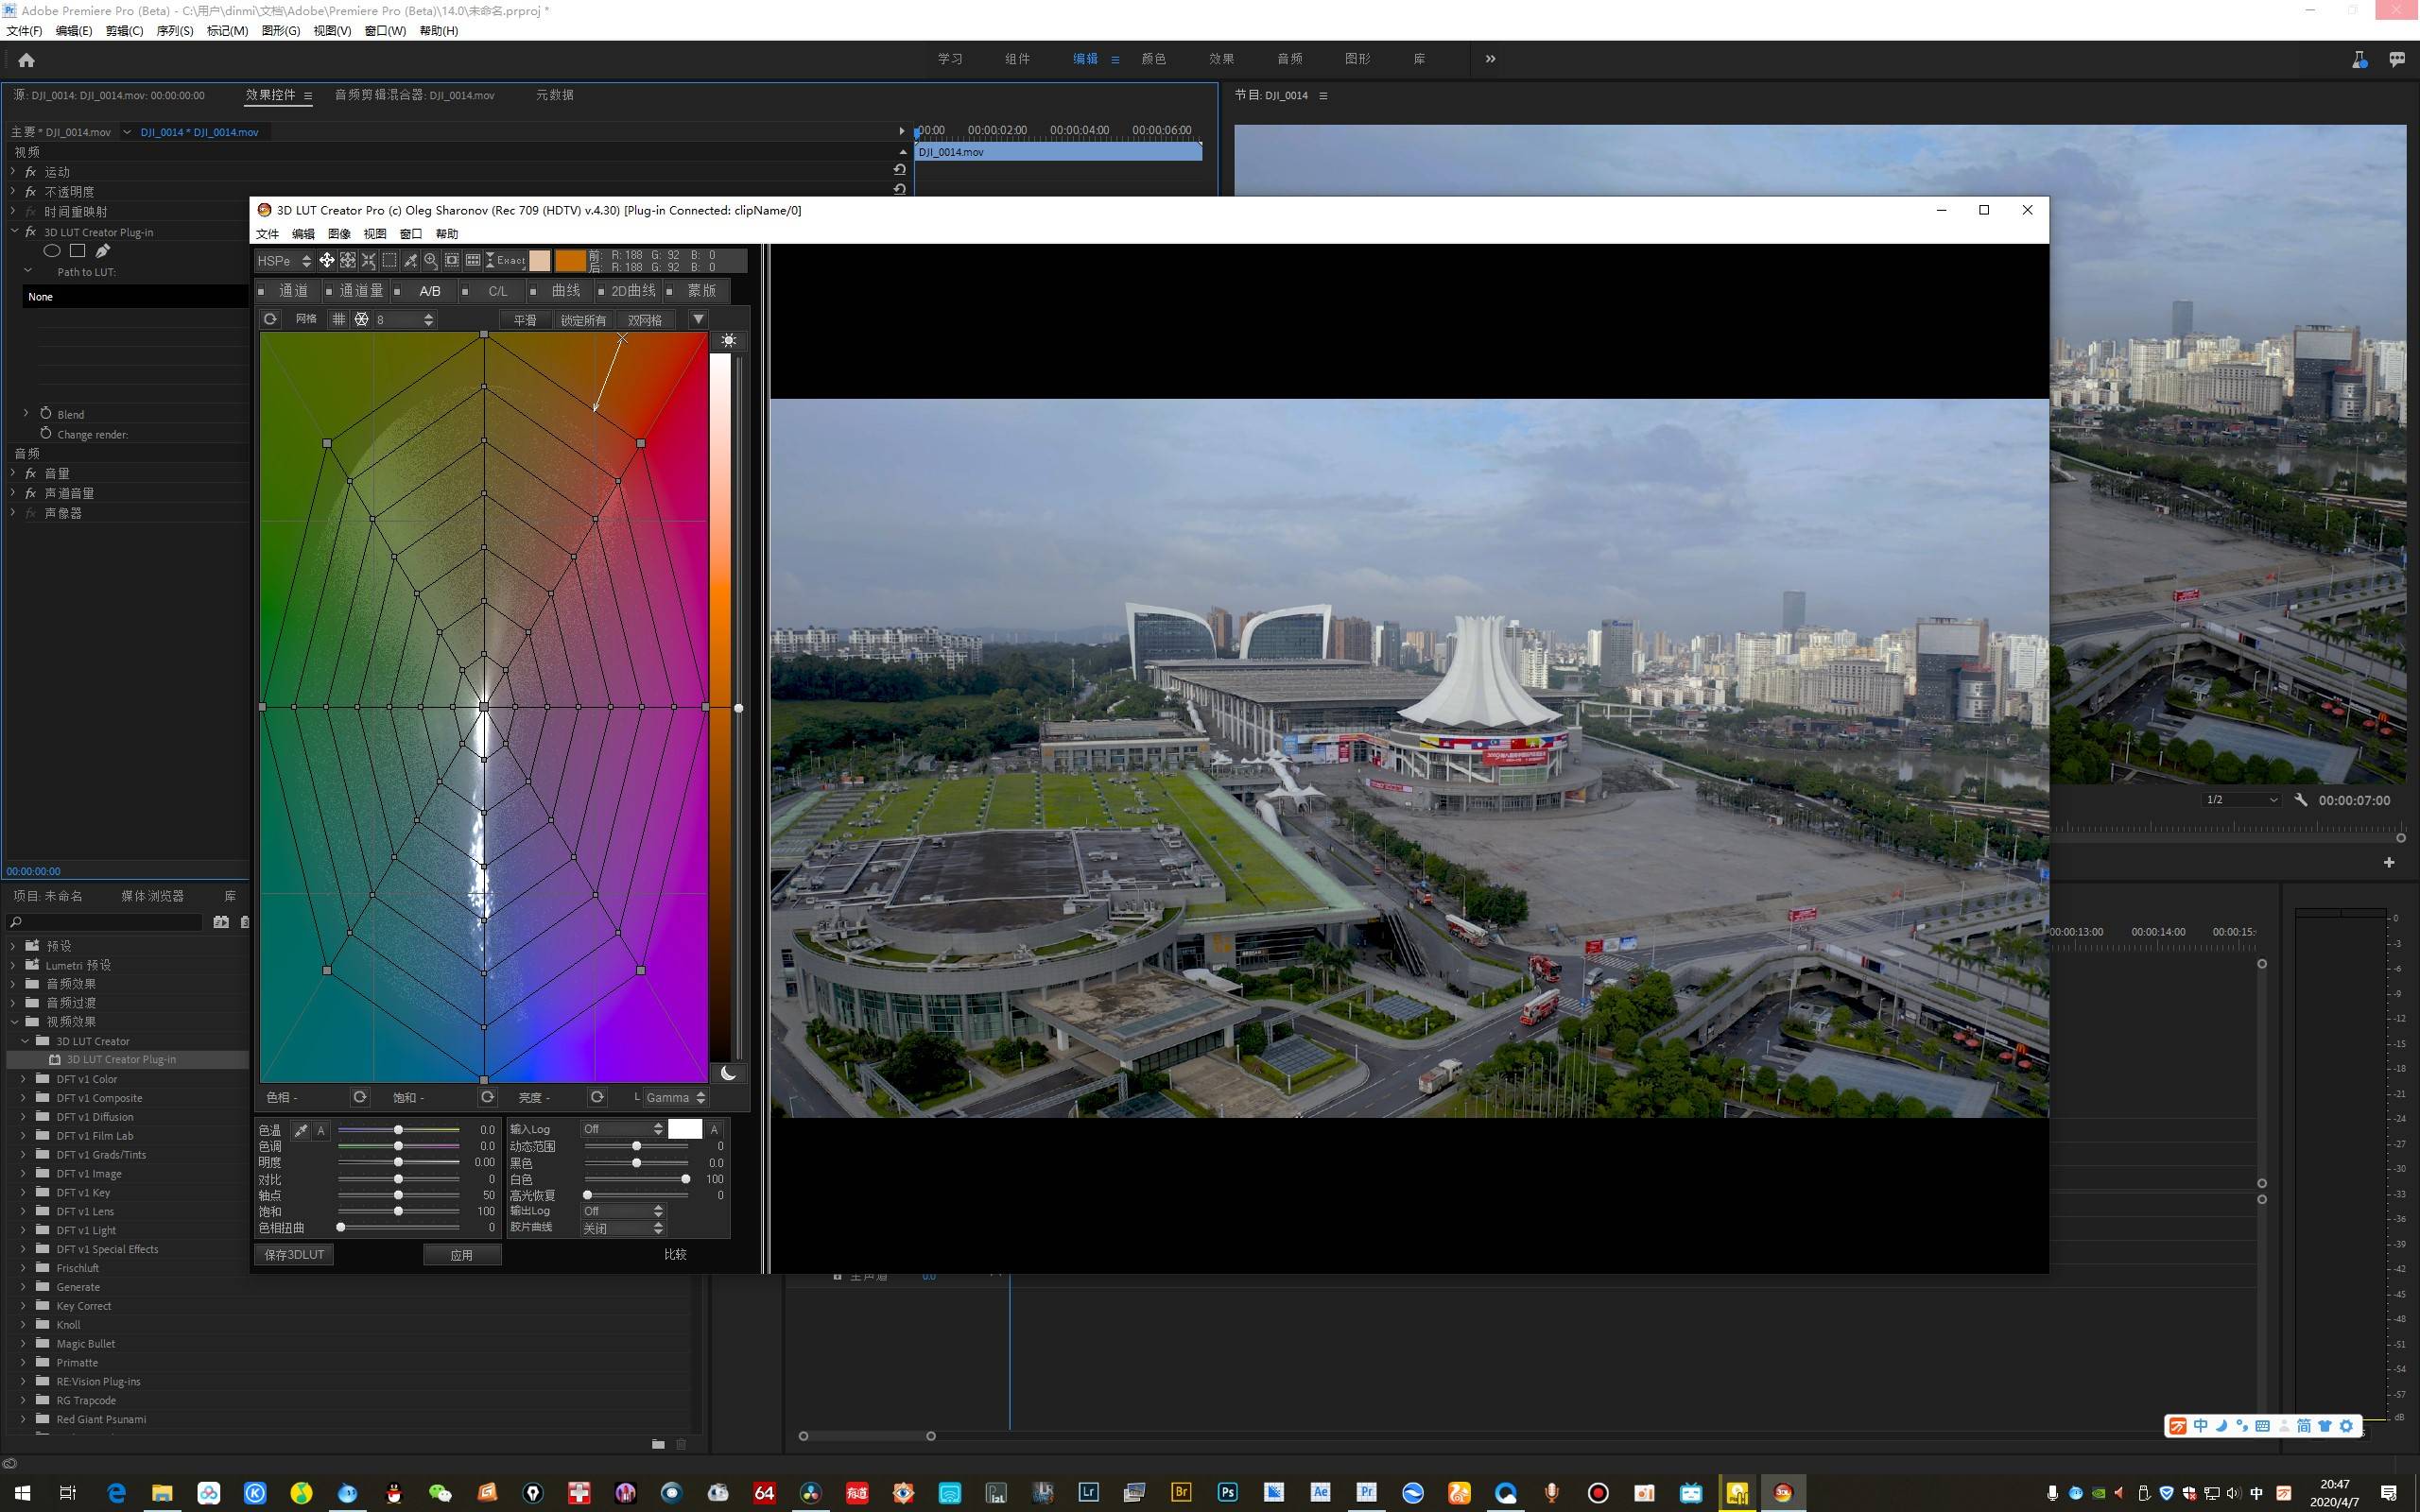Viewport: 2420px width, 1512px height.
Task: Click the 双网格 button
Action: (x=645, y=320)
